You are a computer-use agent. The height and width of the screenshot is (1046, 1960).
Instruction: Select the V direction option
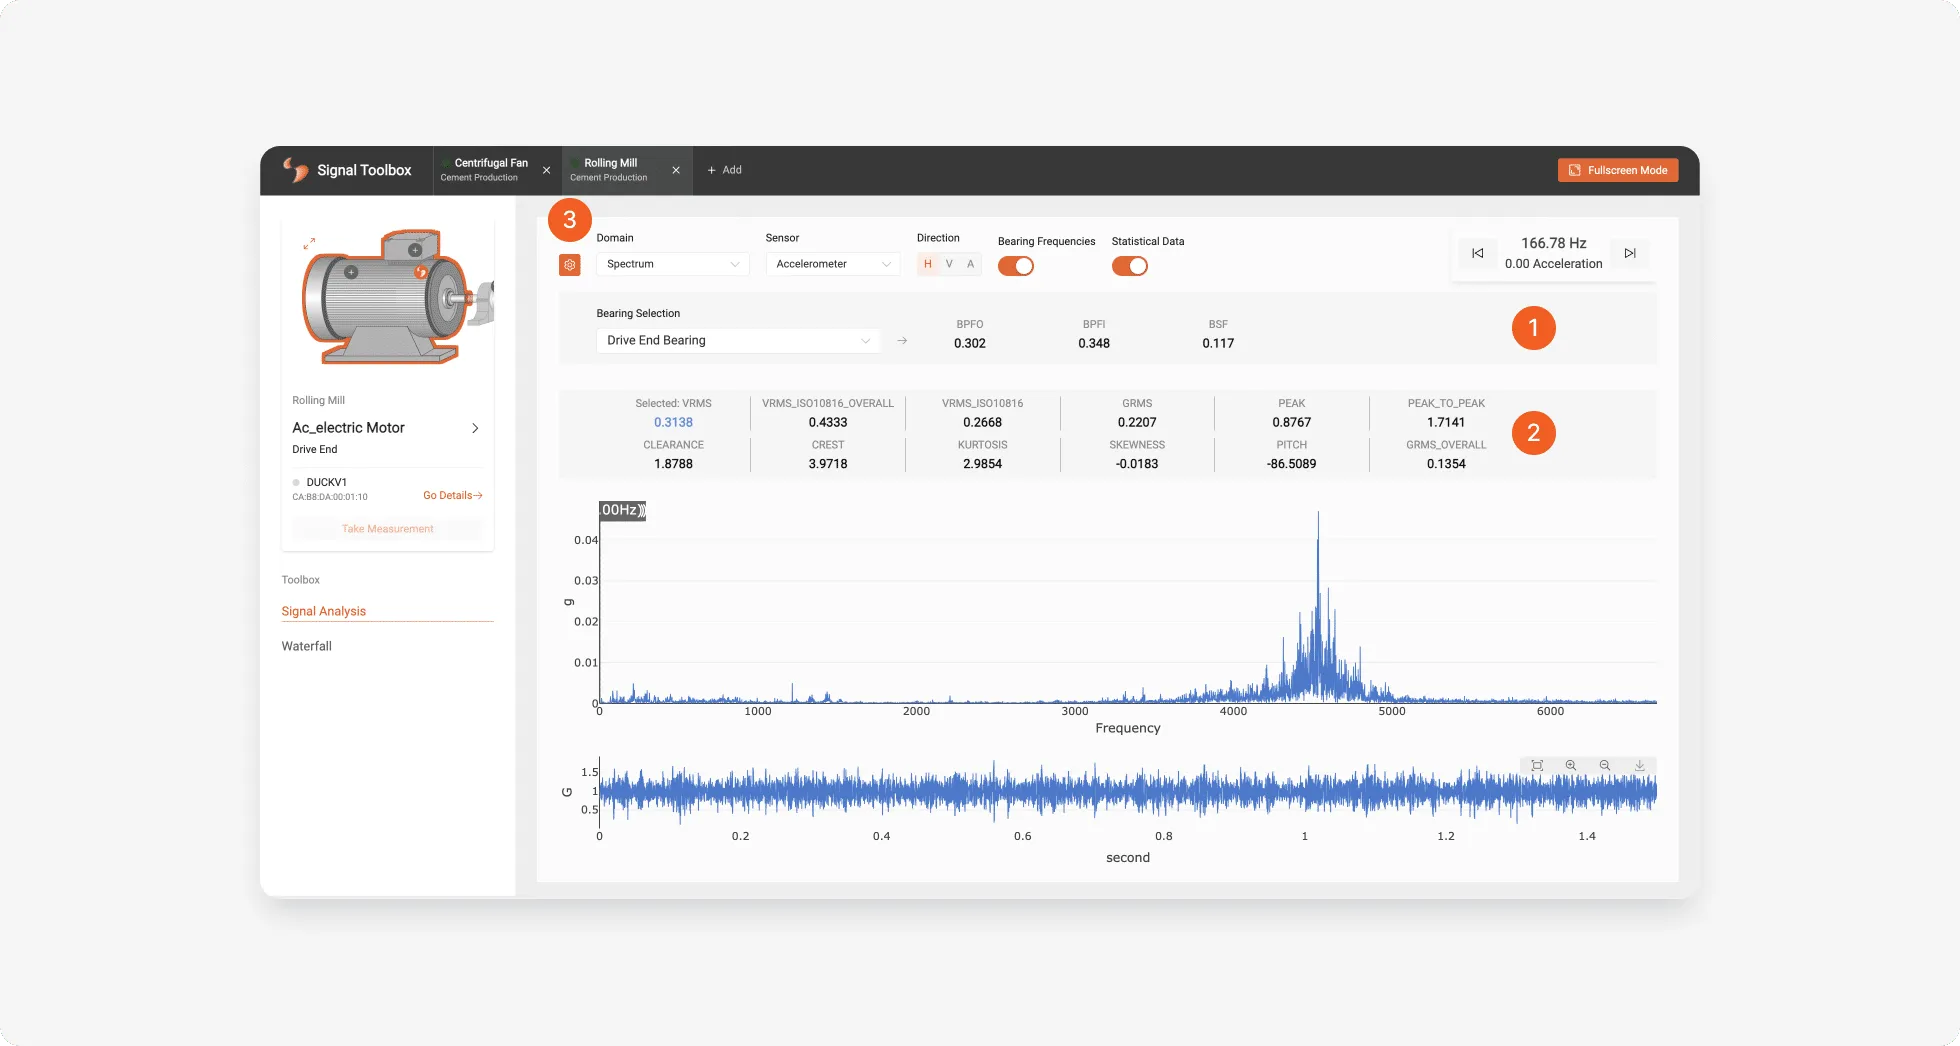[949, 264]
